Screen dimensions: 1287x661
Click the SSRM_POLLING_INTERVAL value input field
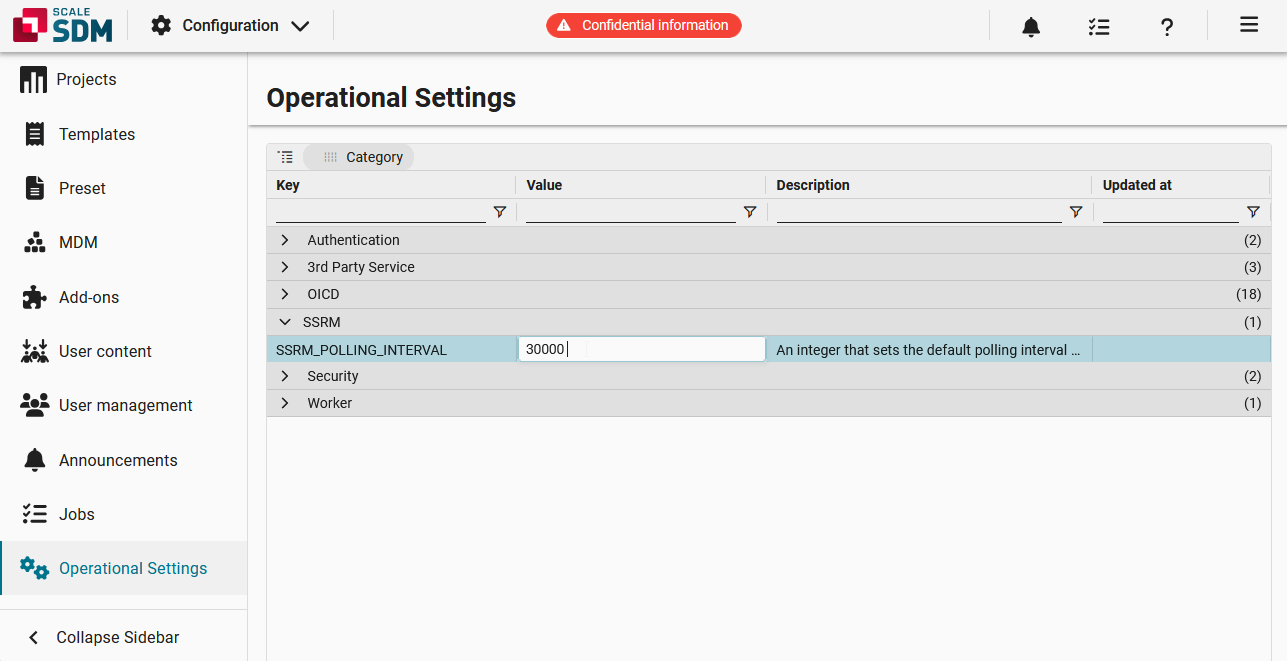(641, 349)
